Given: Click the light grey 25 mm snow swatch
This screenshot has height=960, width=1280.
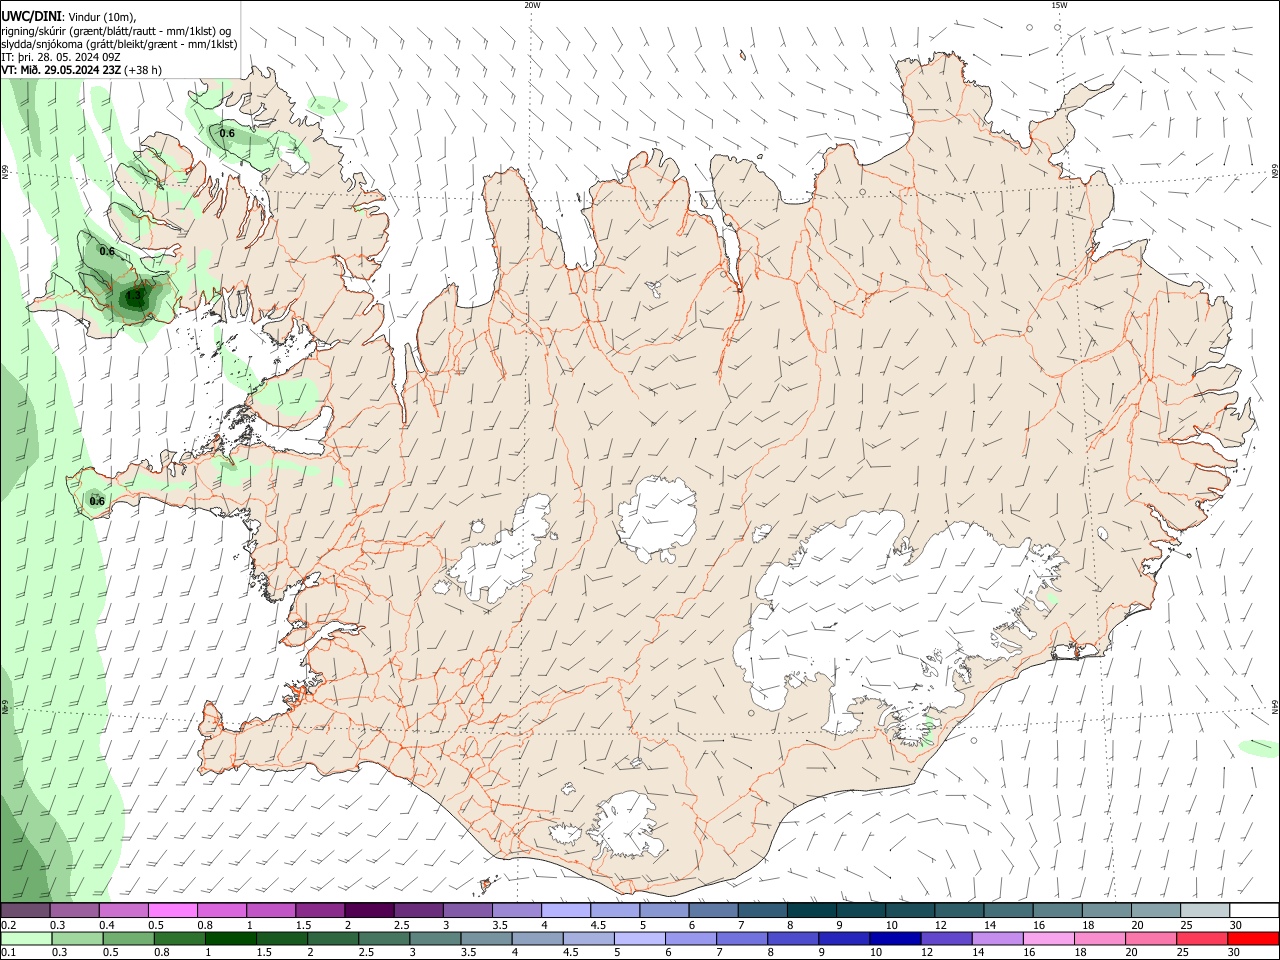Looking at the screenshot, I should click(x=1204, y=911).
